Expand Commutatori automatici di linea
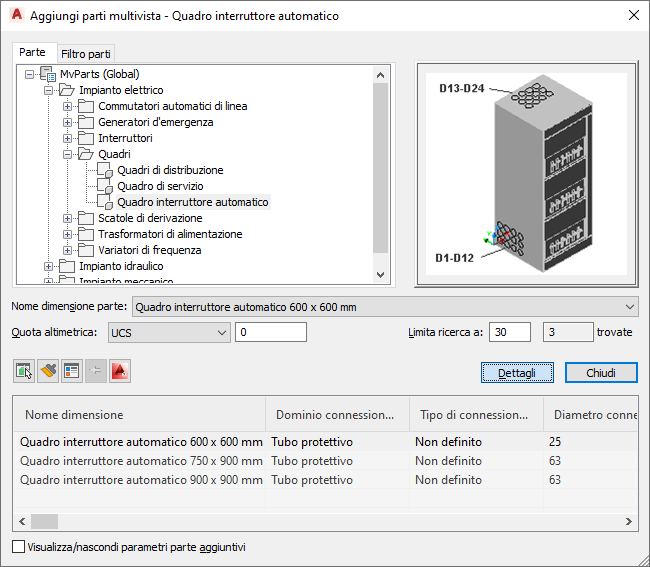This screenshot has width=650, height=567. point(67,107)
